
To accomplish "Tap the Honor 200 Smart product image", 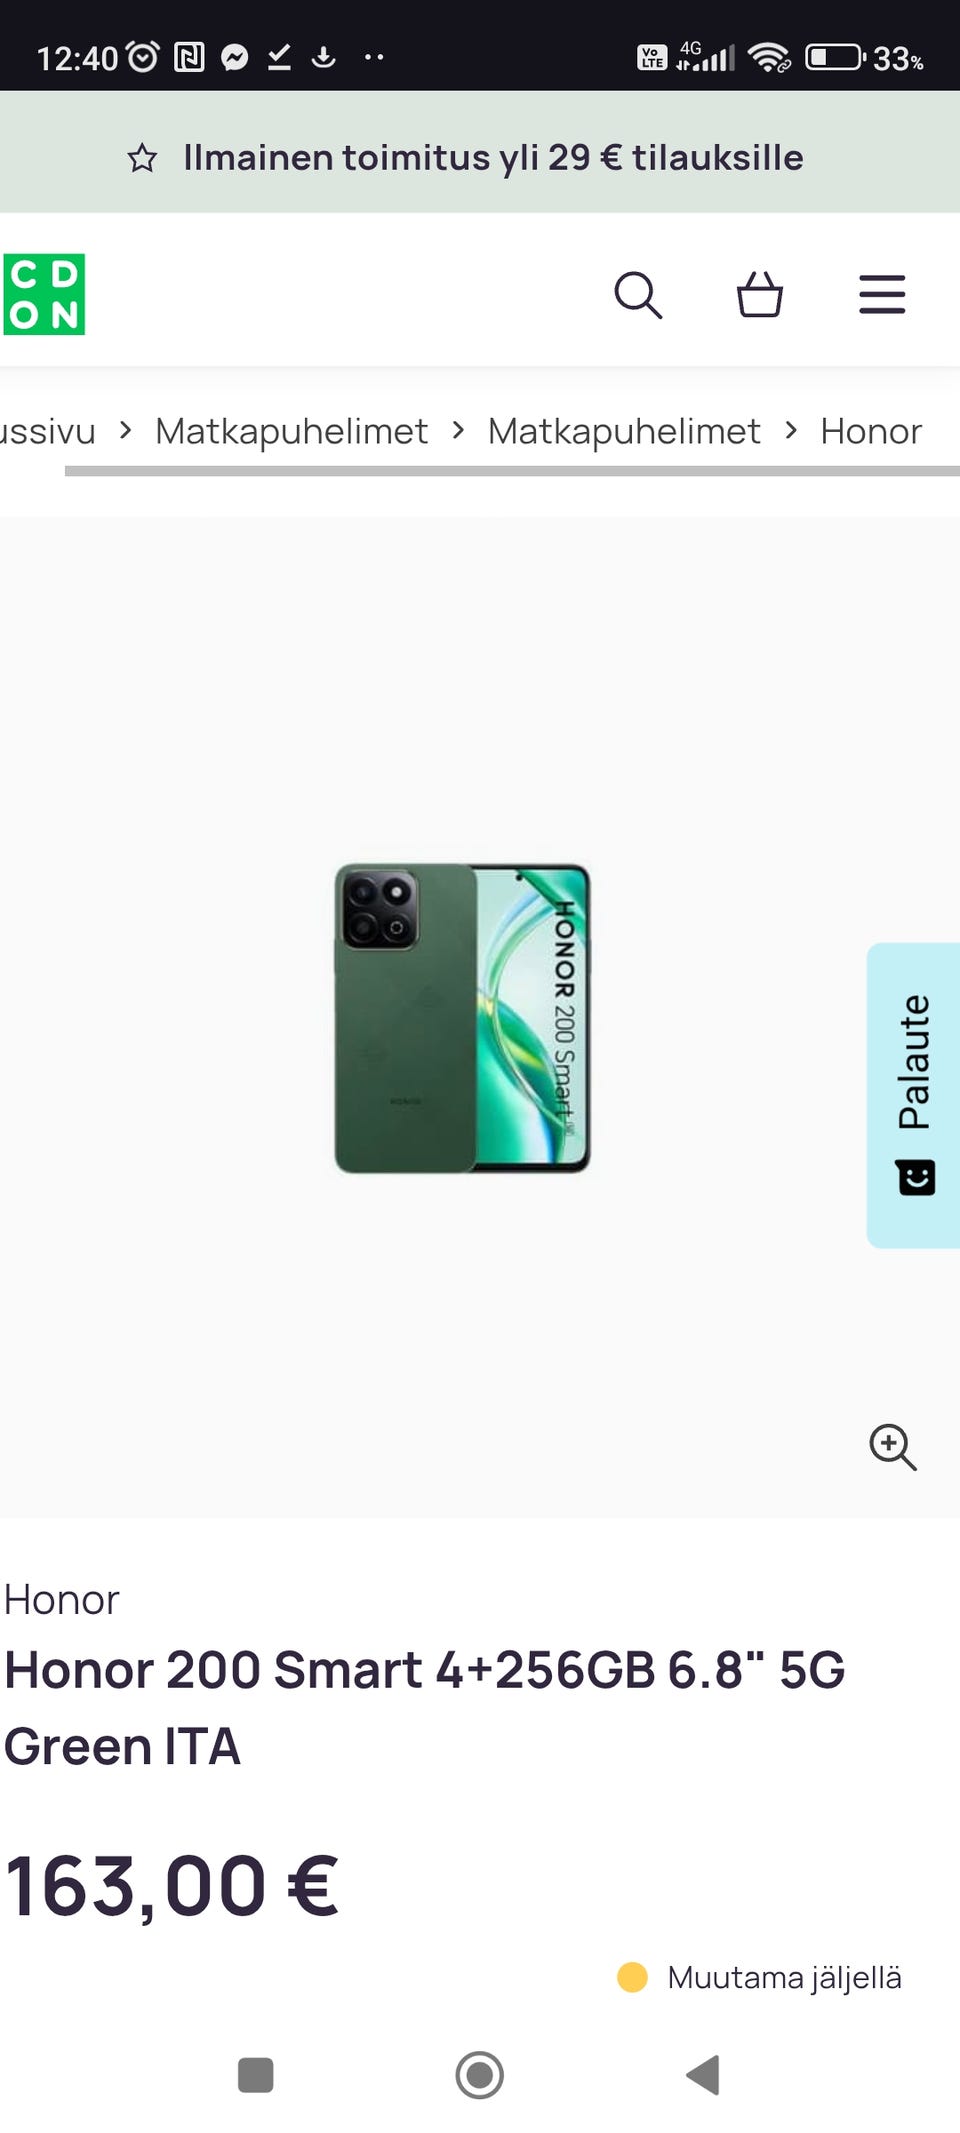I will [x=462, y=1018].
